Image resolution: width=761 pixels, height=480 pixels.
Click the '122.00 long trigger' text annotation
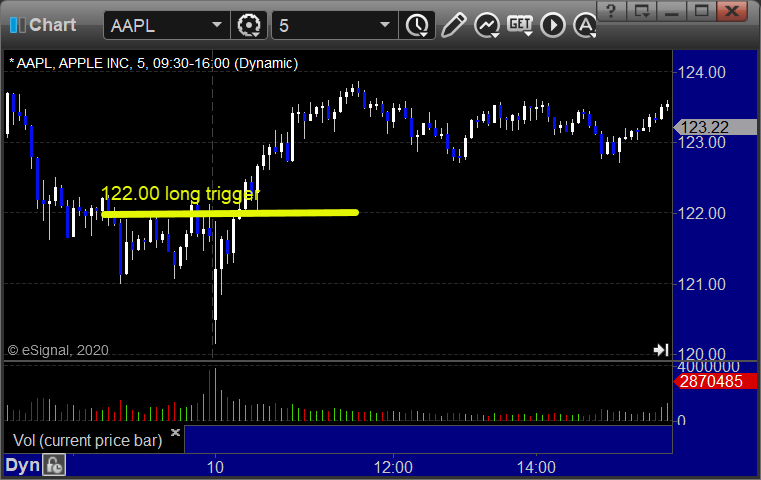(180, 193)
